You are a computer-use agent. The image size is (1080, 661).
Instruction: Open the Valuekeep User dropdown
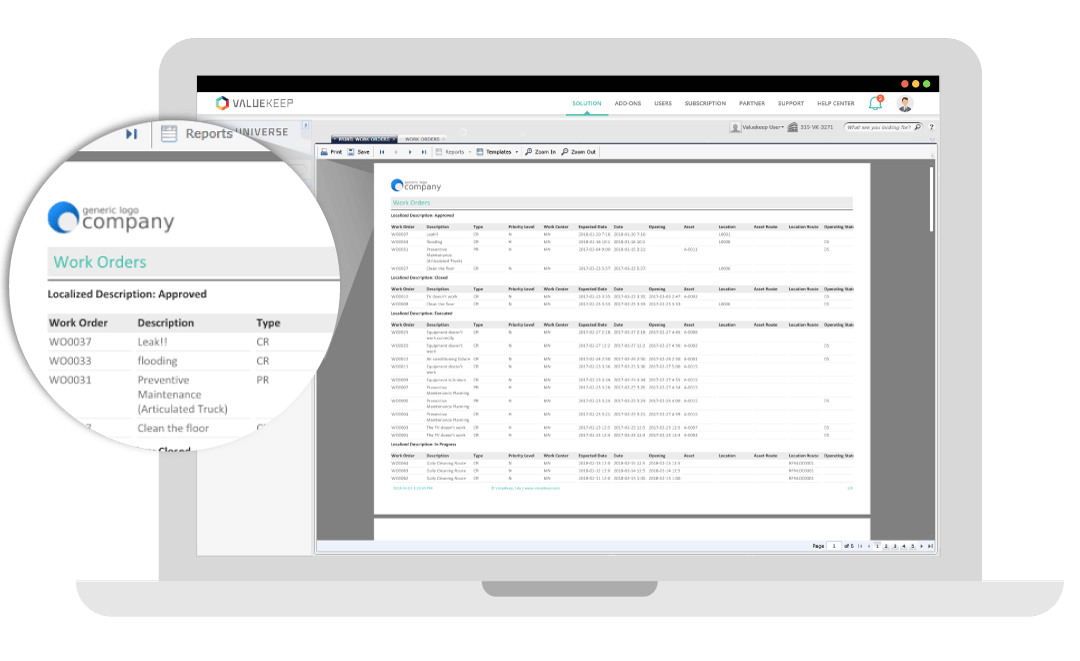pos(757,127)
